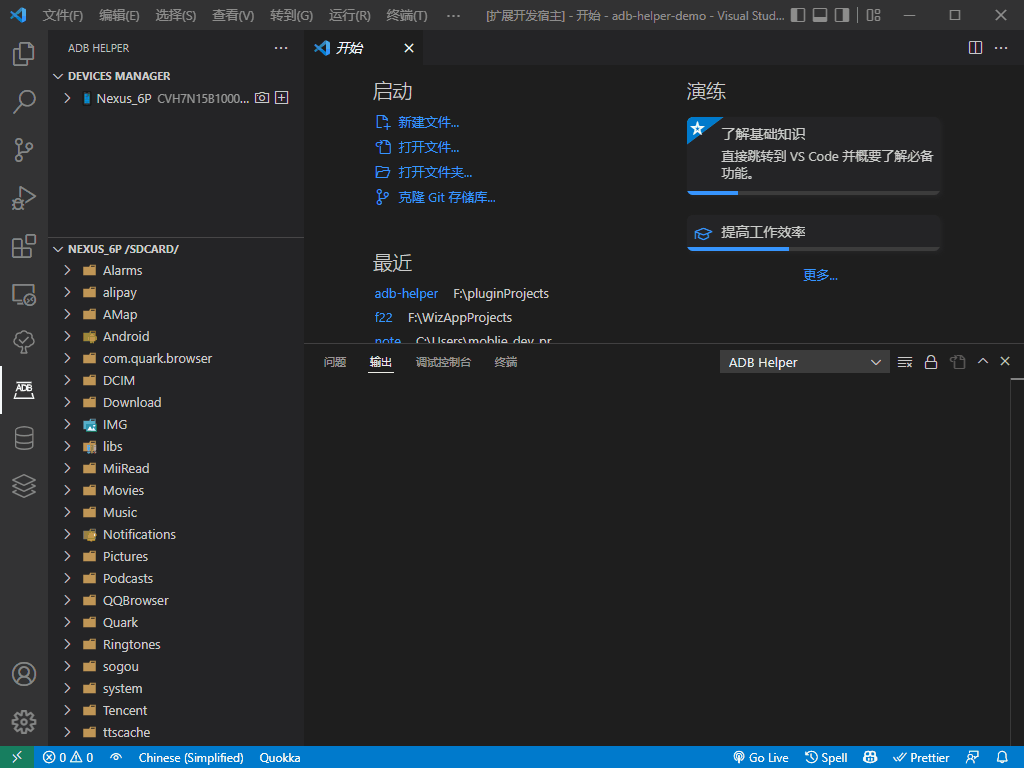Toggle Spell checking in status bar
Viewport: 1024px width, 768px height.
coord(826,757)
